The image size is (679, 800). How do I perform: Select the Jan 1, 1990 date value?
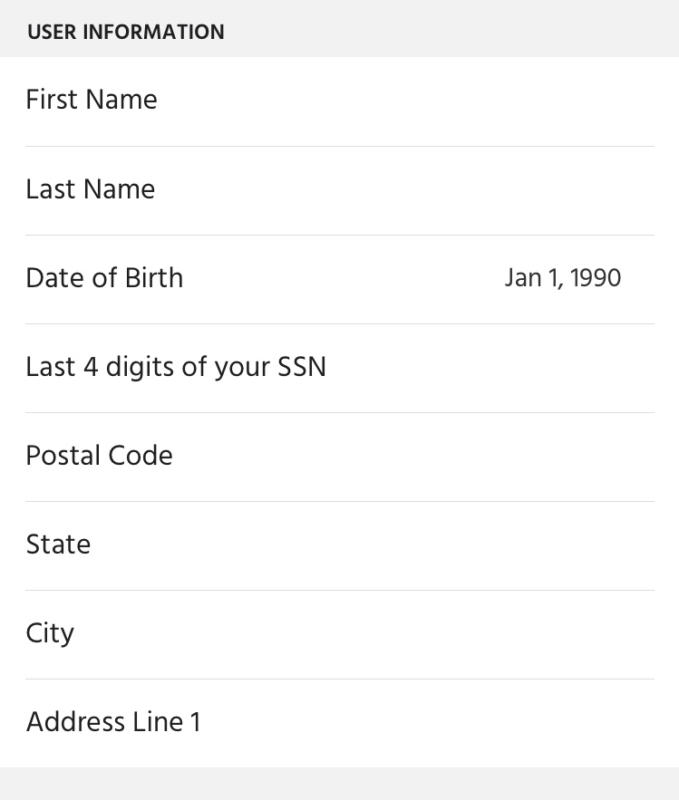point(563,279)
